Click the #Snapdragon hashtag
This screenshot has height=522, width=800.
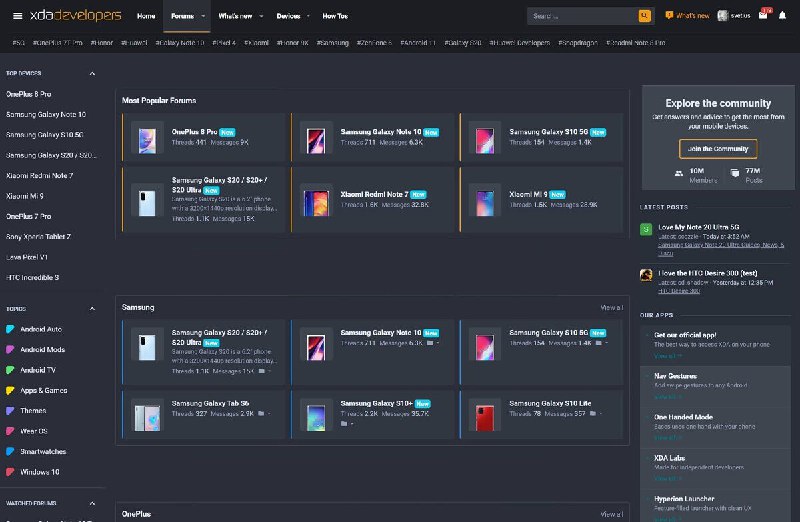pyautogui.click(x=578, y=43)
